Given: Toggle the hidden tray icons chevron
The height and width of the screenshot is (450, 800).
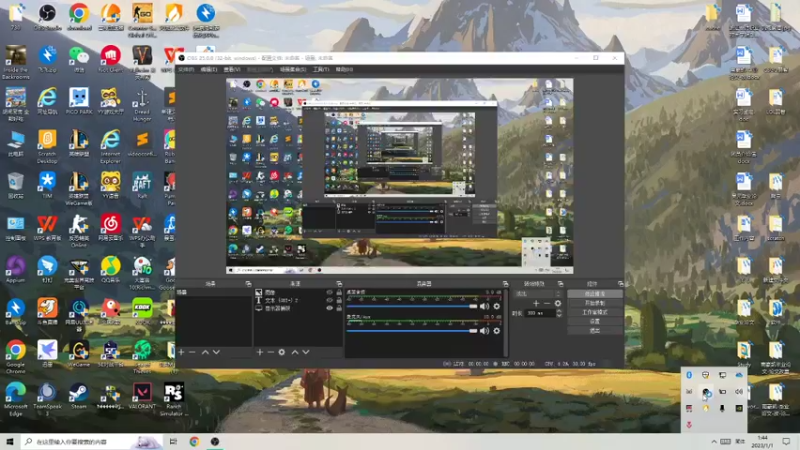Looking at the screenshot, I should [x=714, y=441].
